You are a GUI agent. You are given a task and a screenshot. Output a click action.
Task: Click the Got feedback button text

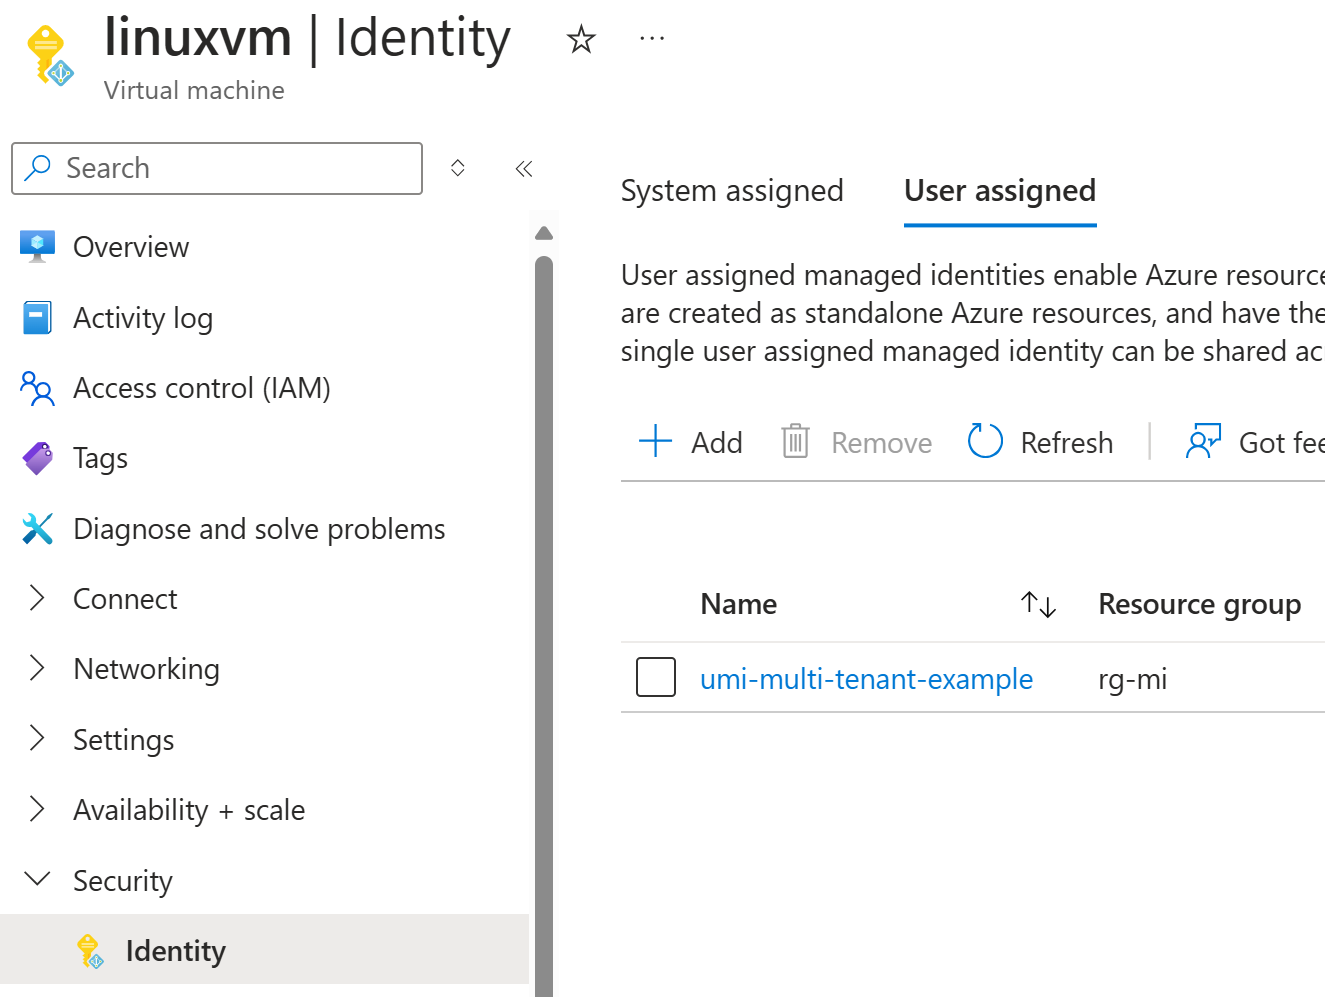click(x=1281, y=443)
